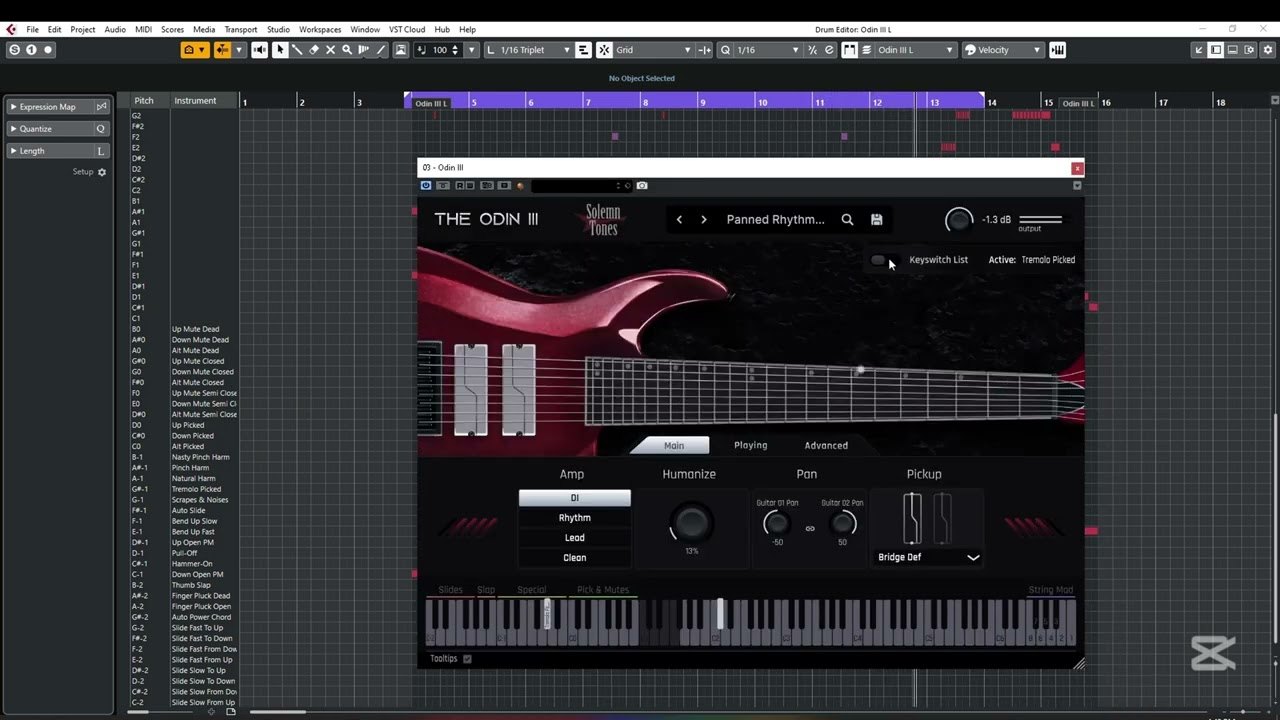Screen dimensions: 1280x720
Task: Toggle Show Lower Zone panel icon
Action: pos(1232,50)
